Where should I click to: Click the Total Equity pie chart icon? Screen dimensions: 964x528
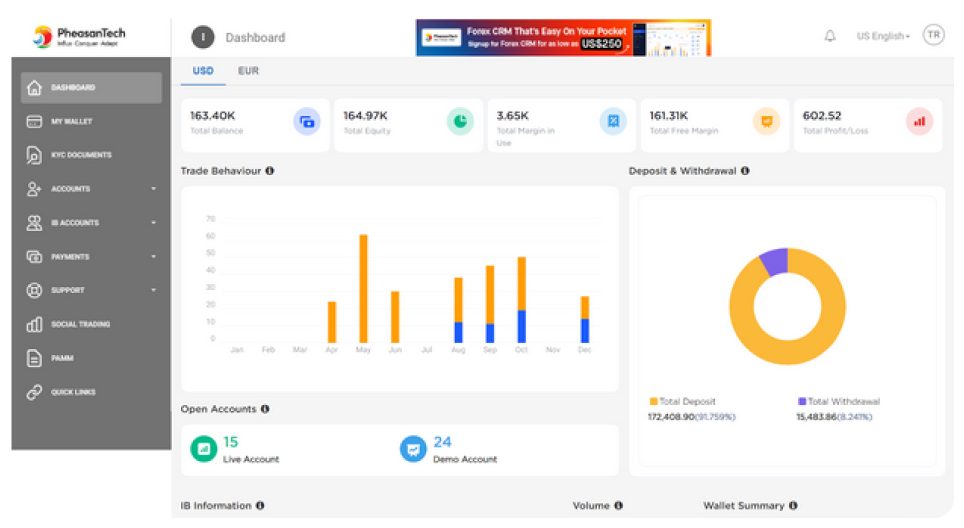pos(460,122)
